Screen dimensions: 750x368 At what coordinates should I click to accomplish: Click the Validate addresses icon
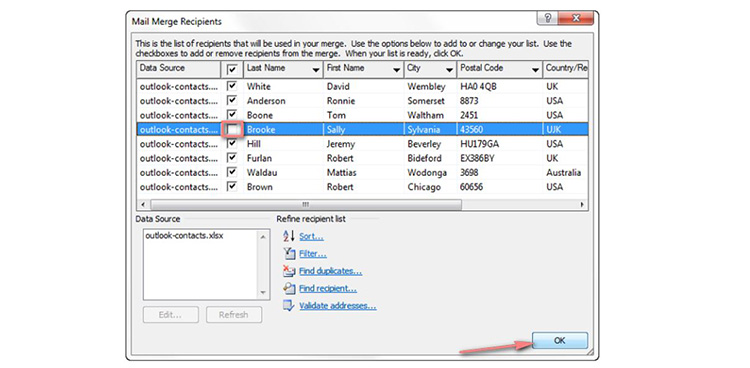[289, 305]
